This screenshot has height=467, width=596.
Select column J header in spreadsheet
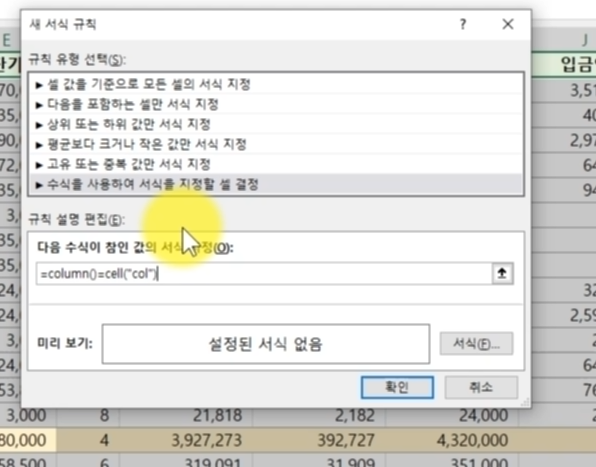pyautogui.click(x=564, y=40)
